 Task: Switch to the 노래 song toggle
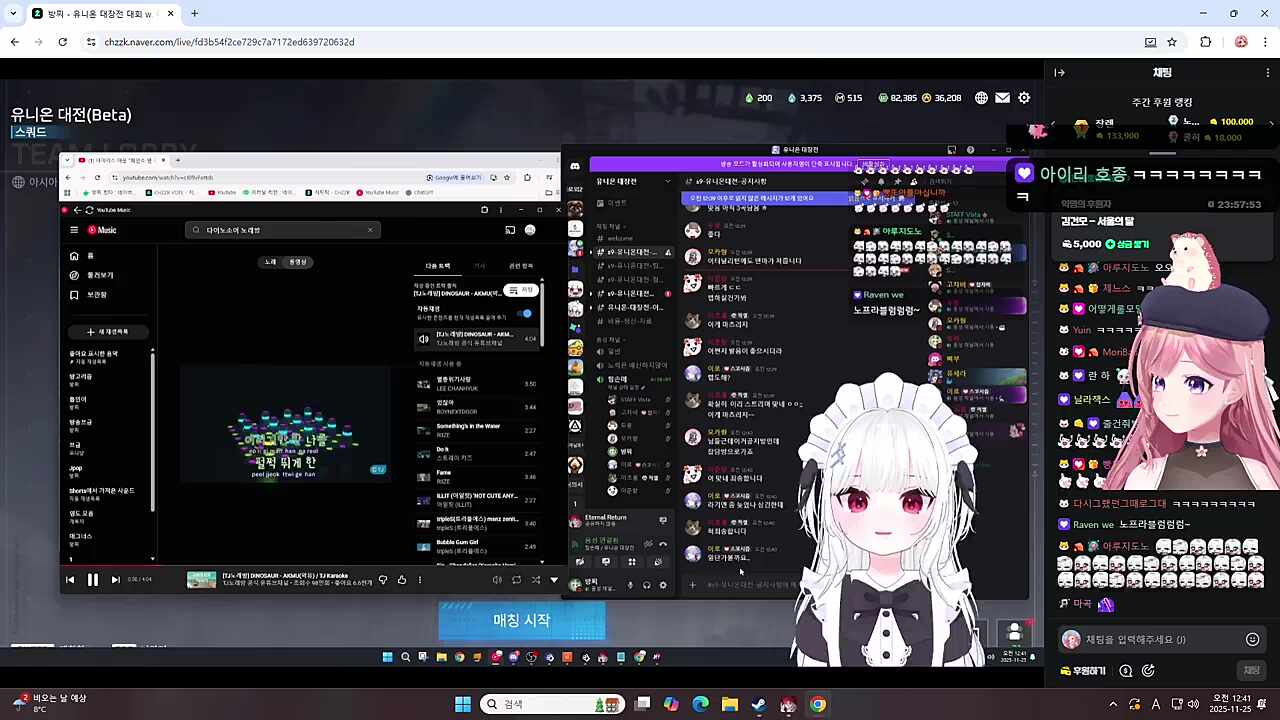(x=270, y=262)
